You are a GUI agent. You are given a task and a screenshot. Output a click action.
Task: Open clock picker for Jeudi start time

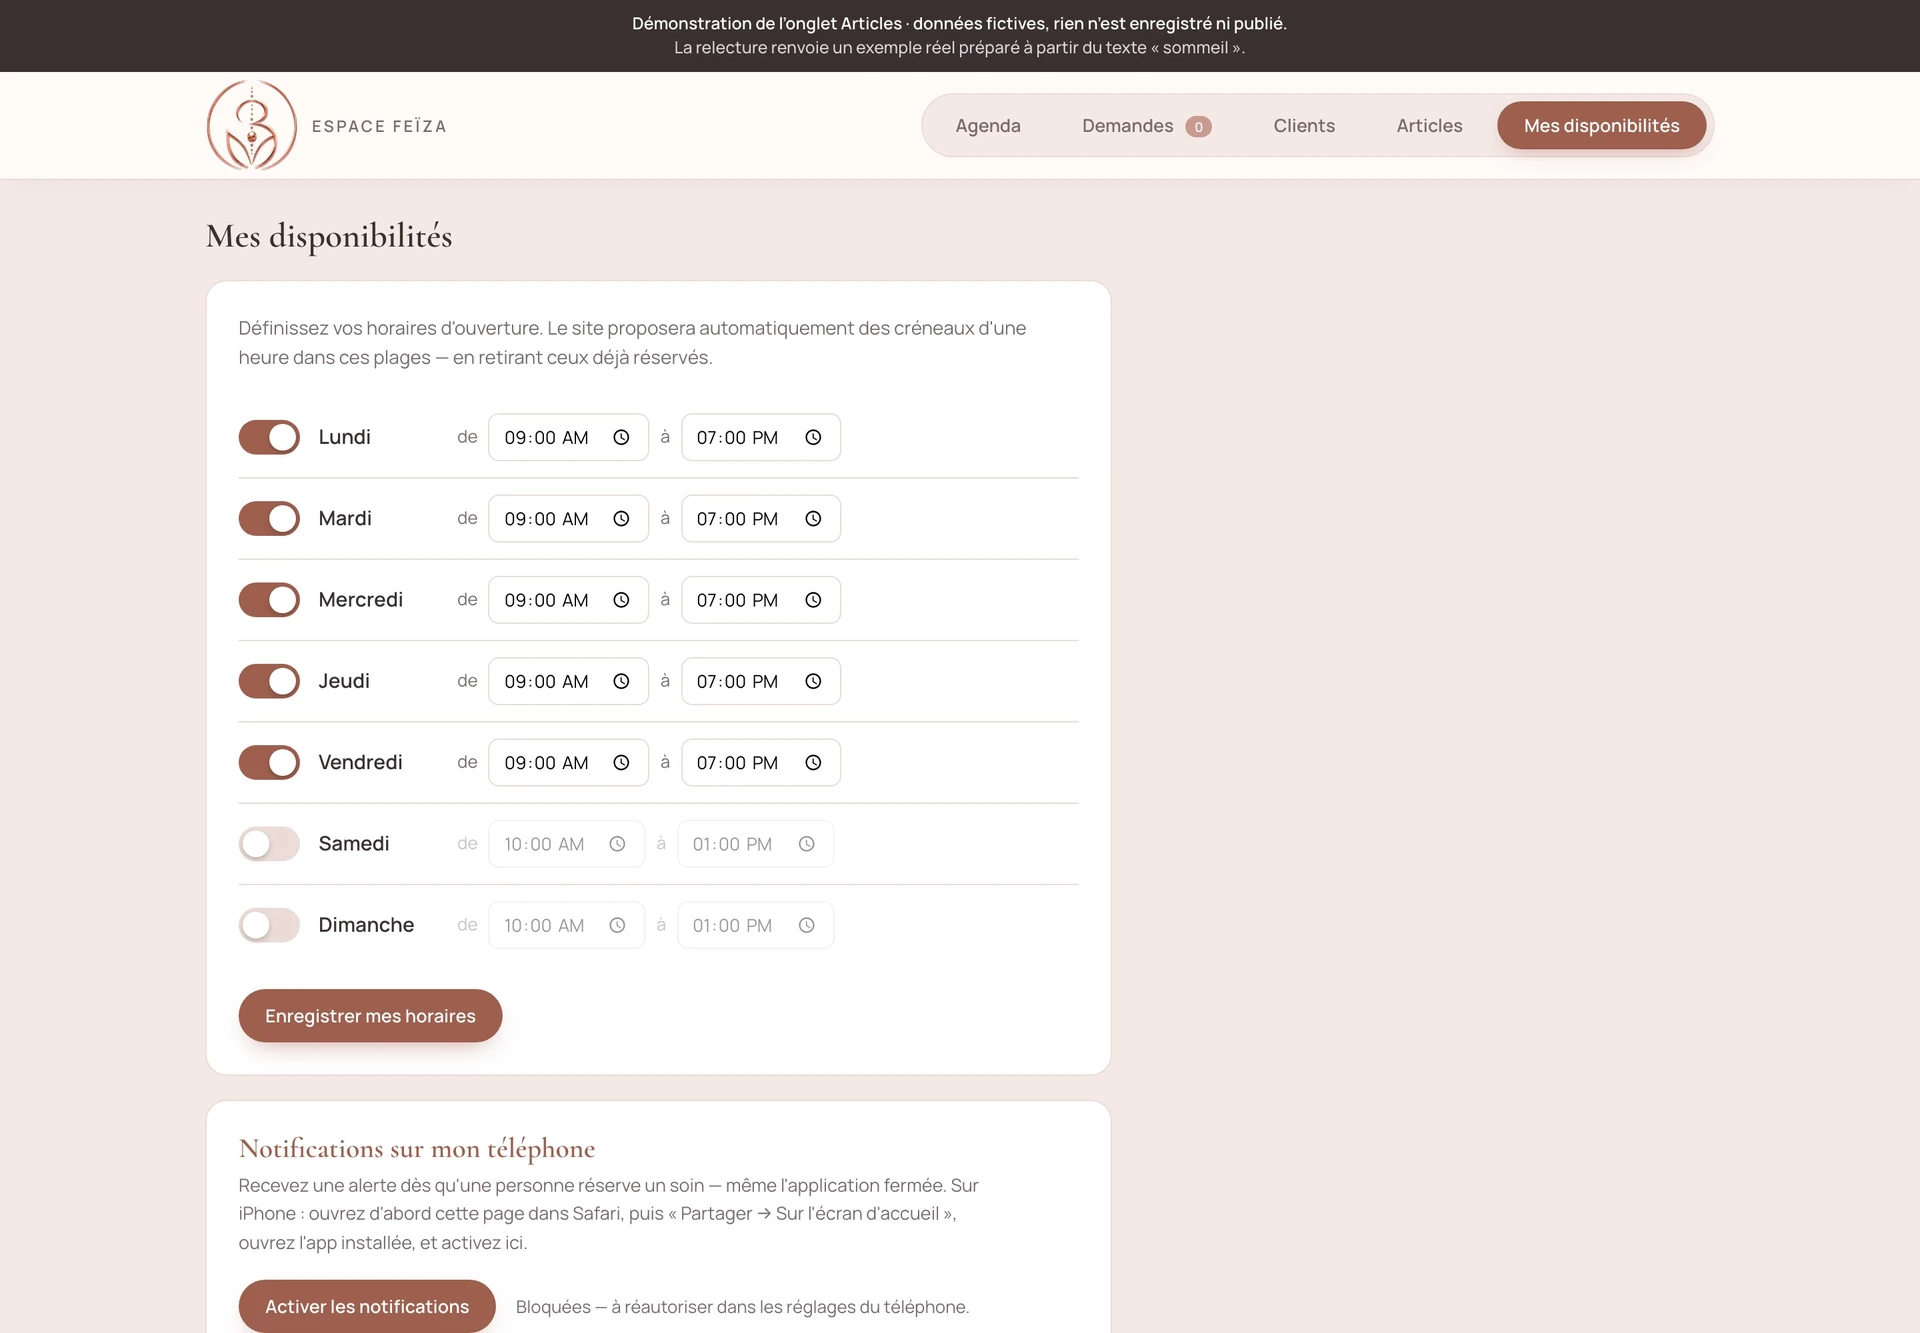[x=621, y=681]
